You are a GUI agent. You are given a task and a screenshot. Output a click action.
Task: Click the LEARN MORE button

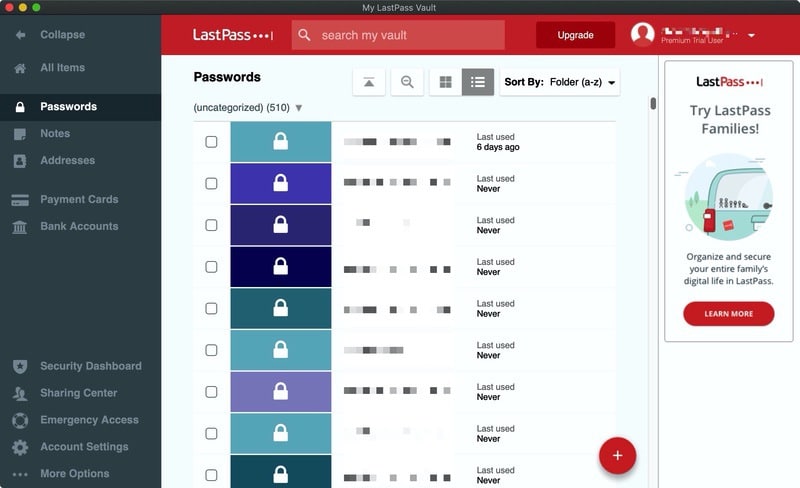click(729, 313)
